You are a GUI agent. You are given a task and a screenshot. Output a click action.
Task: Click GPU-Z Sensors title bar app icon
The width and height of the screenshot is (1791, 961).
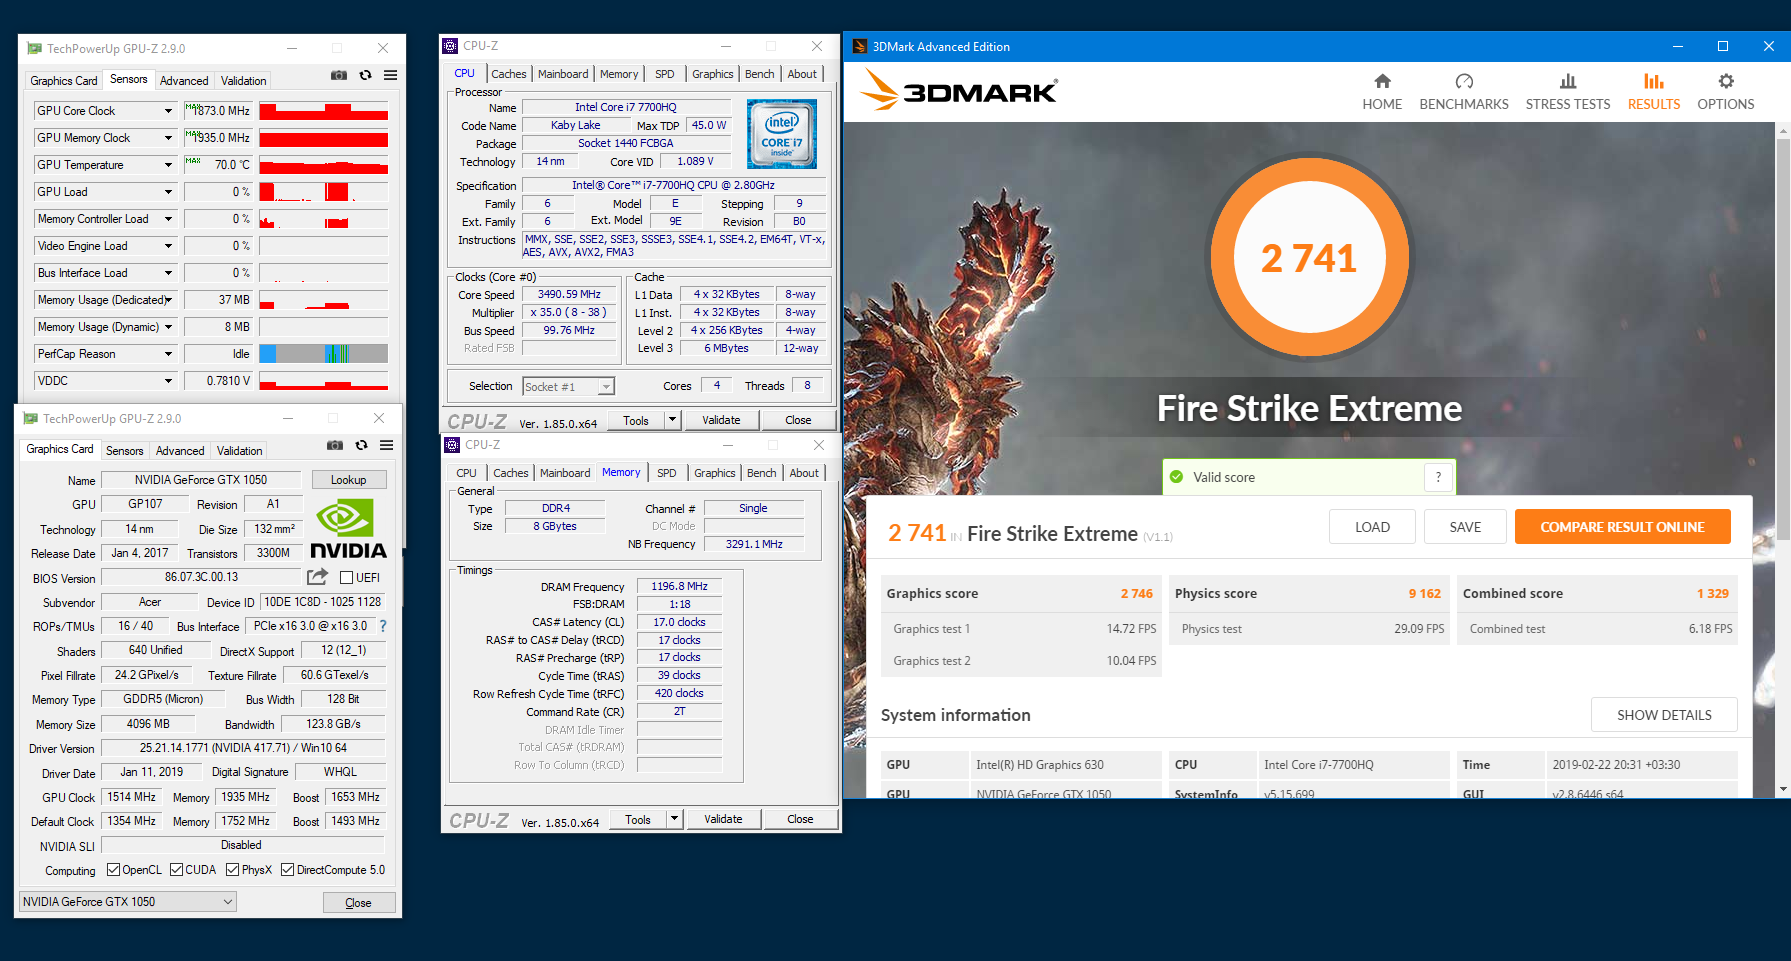[35, 48]
